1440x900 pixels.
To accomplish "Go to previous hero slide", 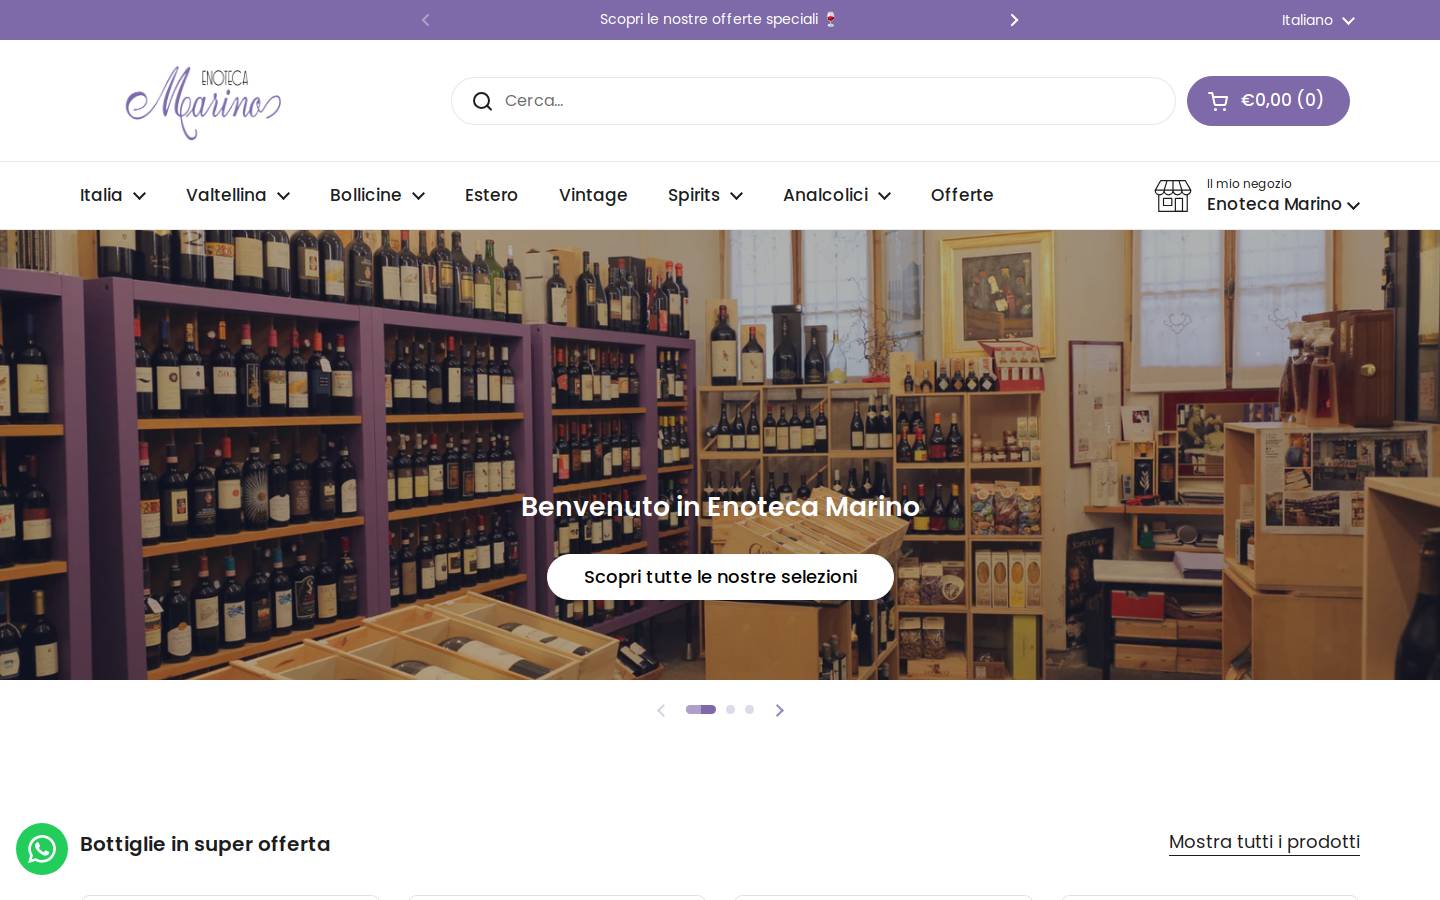I will (661, 710).
